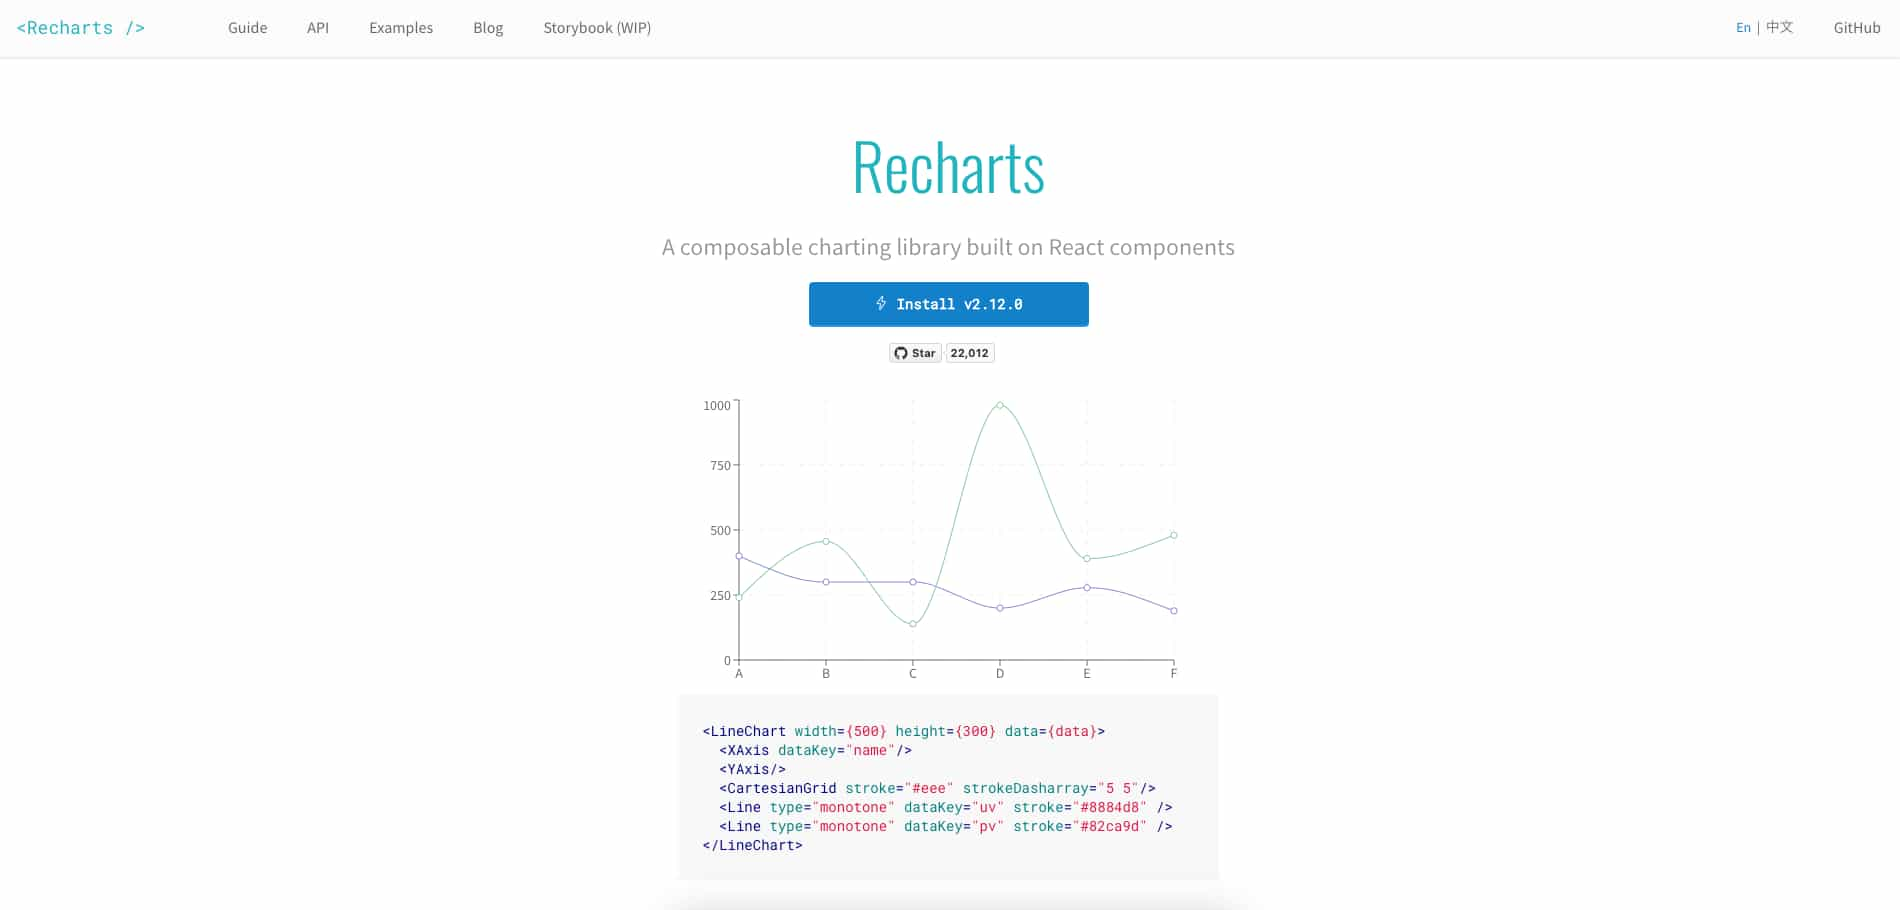This screenshot has height=910, width=1900.
Task: Switch language to En
Action: tap(1743, 28)
